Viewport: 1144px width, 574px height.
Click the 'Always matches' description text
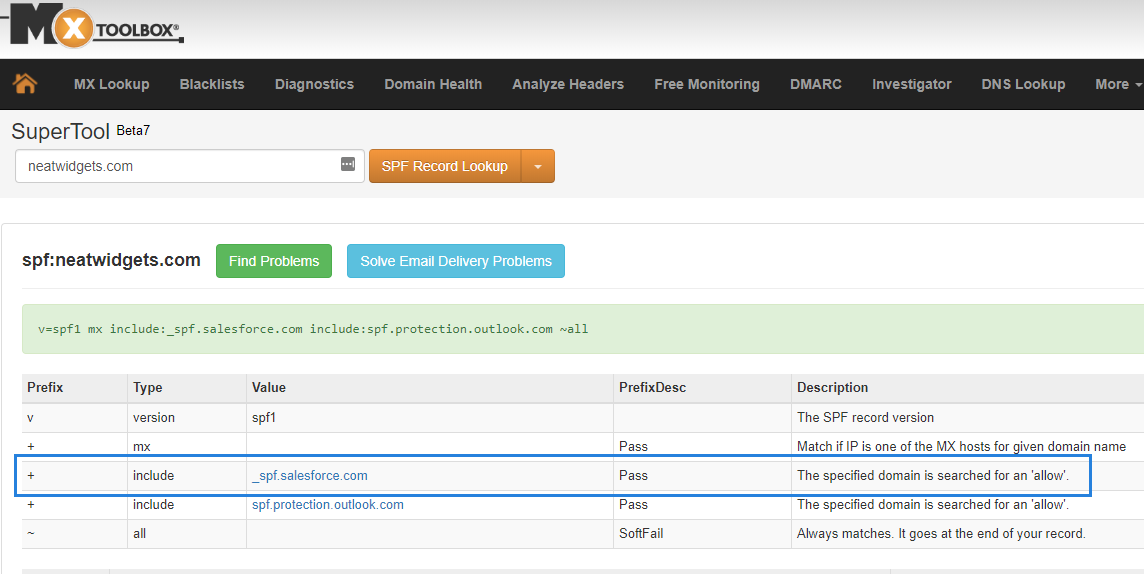pyautogui.click(x=941, y=534)
